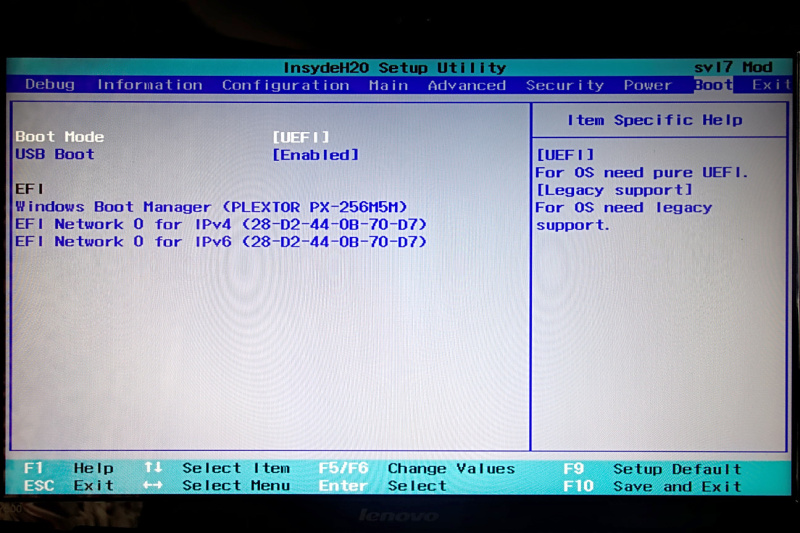Click the InsydeH20 Setup Utility title
This screenshot has height=533, width=800.
click(394, 67)
